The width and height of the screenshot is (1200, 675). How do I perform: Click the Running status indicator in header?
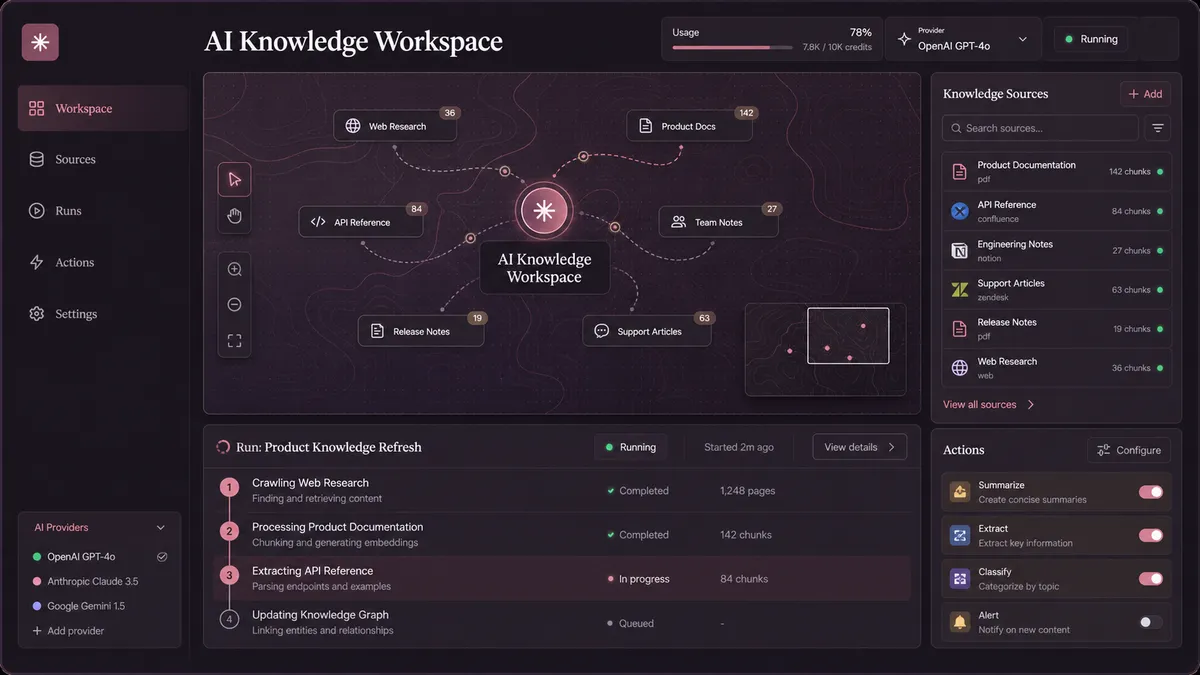pos(1091,39)
